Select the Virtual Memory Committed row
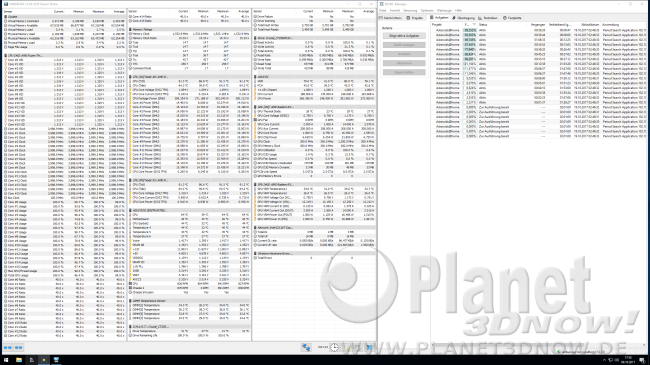 [x=64, y=21]
